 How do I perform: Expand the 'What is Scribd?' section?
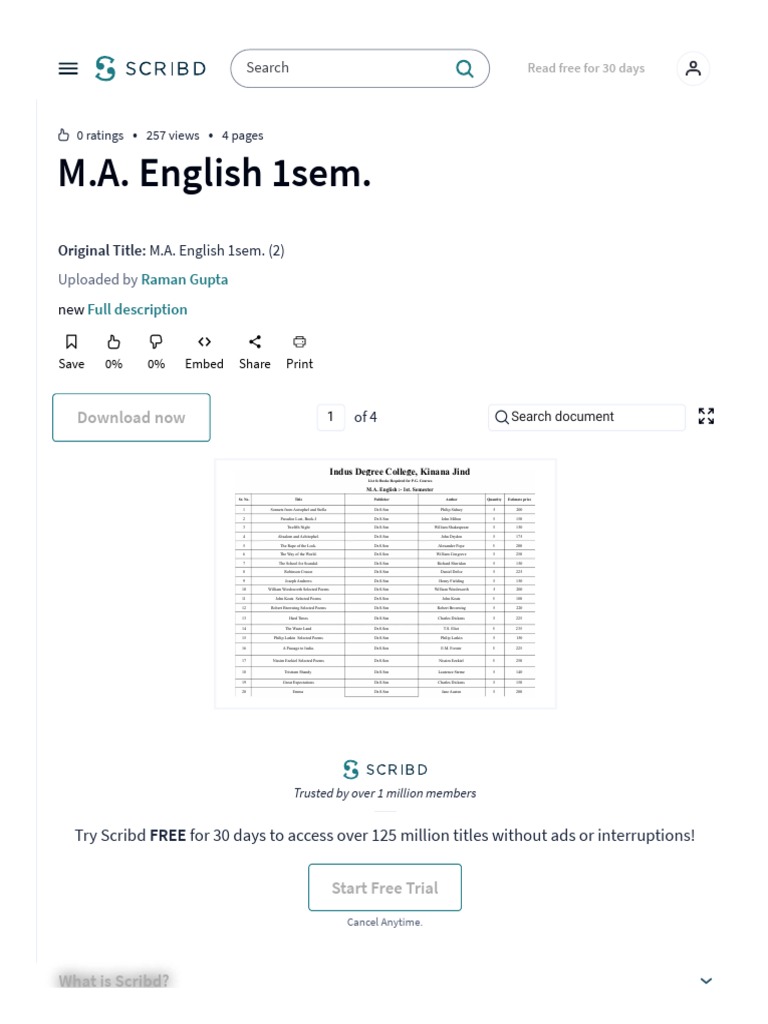[x=706, y=980]
